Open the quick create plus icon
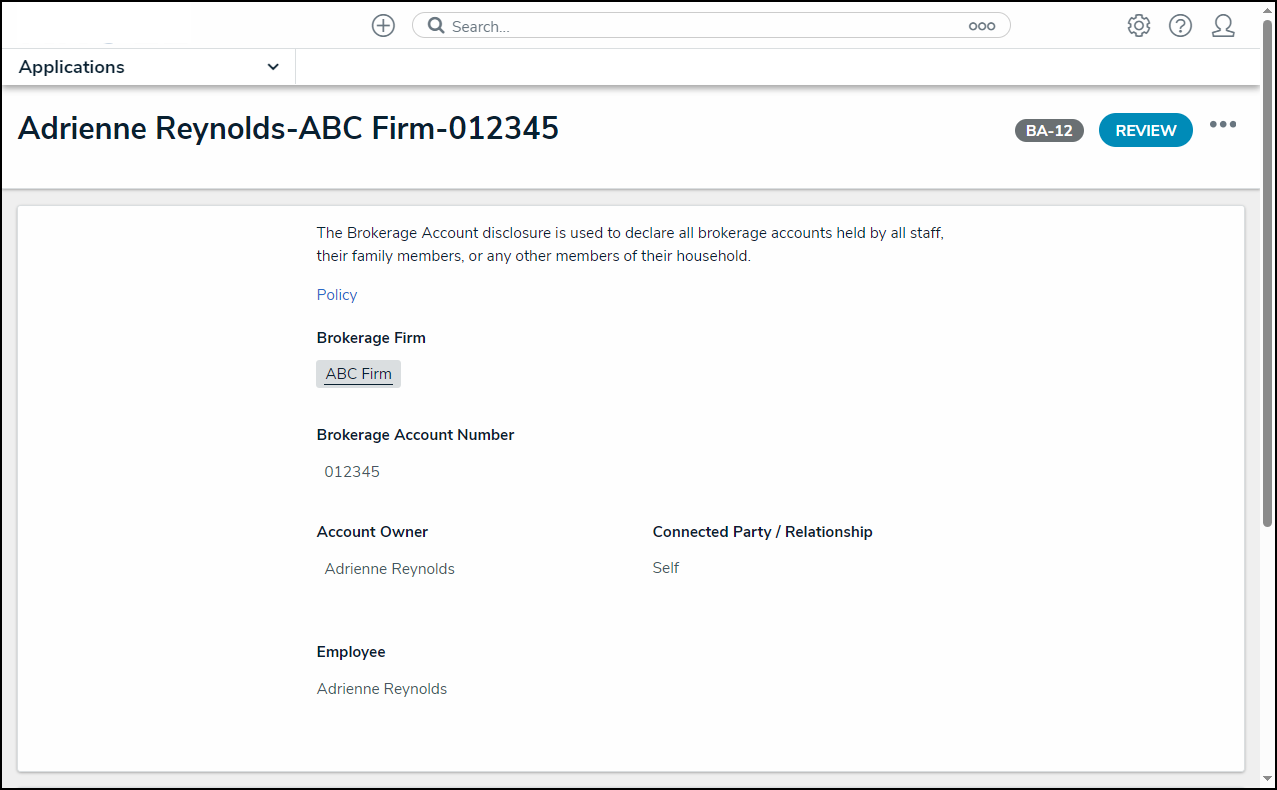Image resolution: width=1277 pixels, height=790 pixels. (x=383, y=25)
